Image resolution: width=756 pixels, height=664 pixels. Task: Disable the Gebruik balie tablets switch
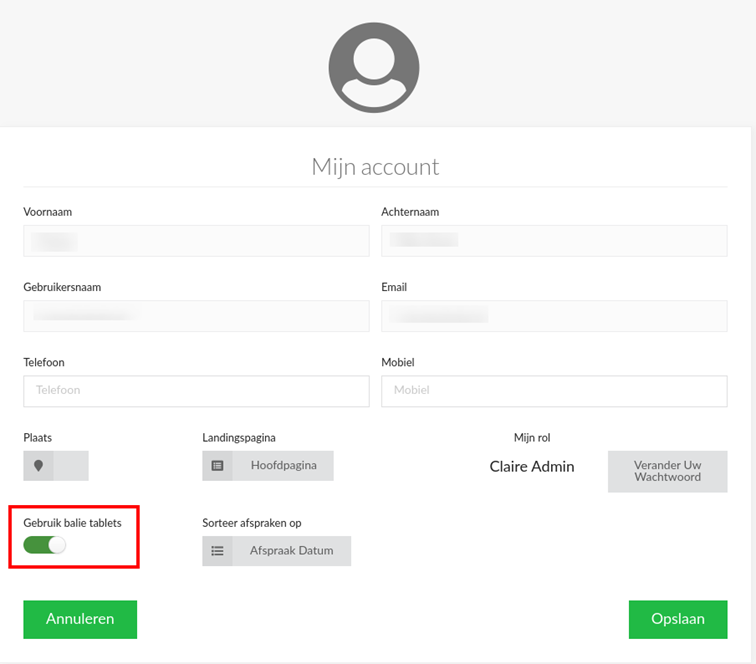[x=44, y=545]
